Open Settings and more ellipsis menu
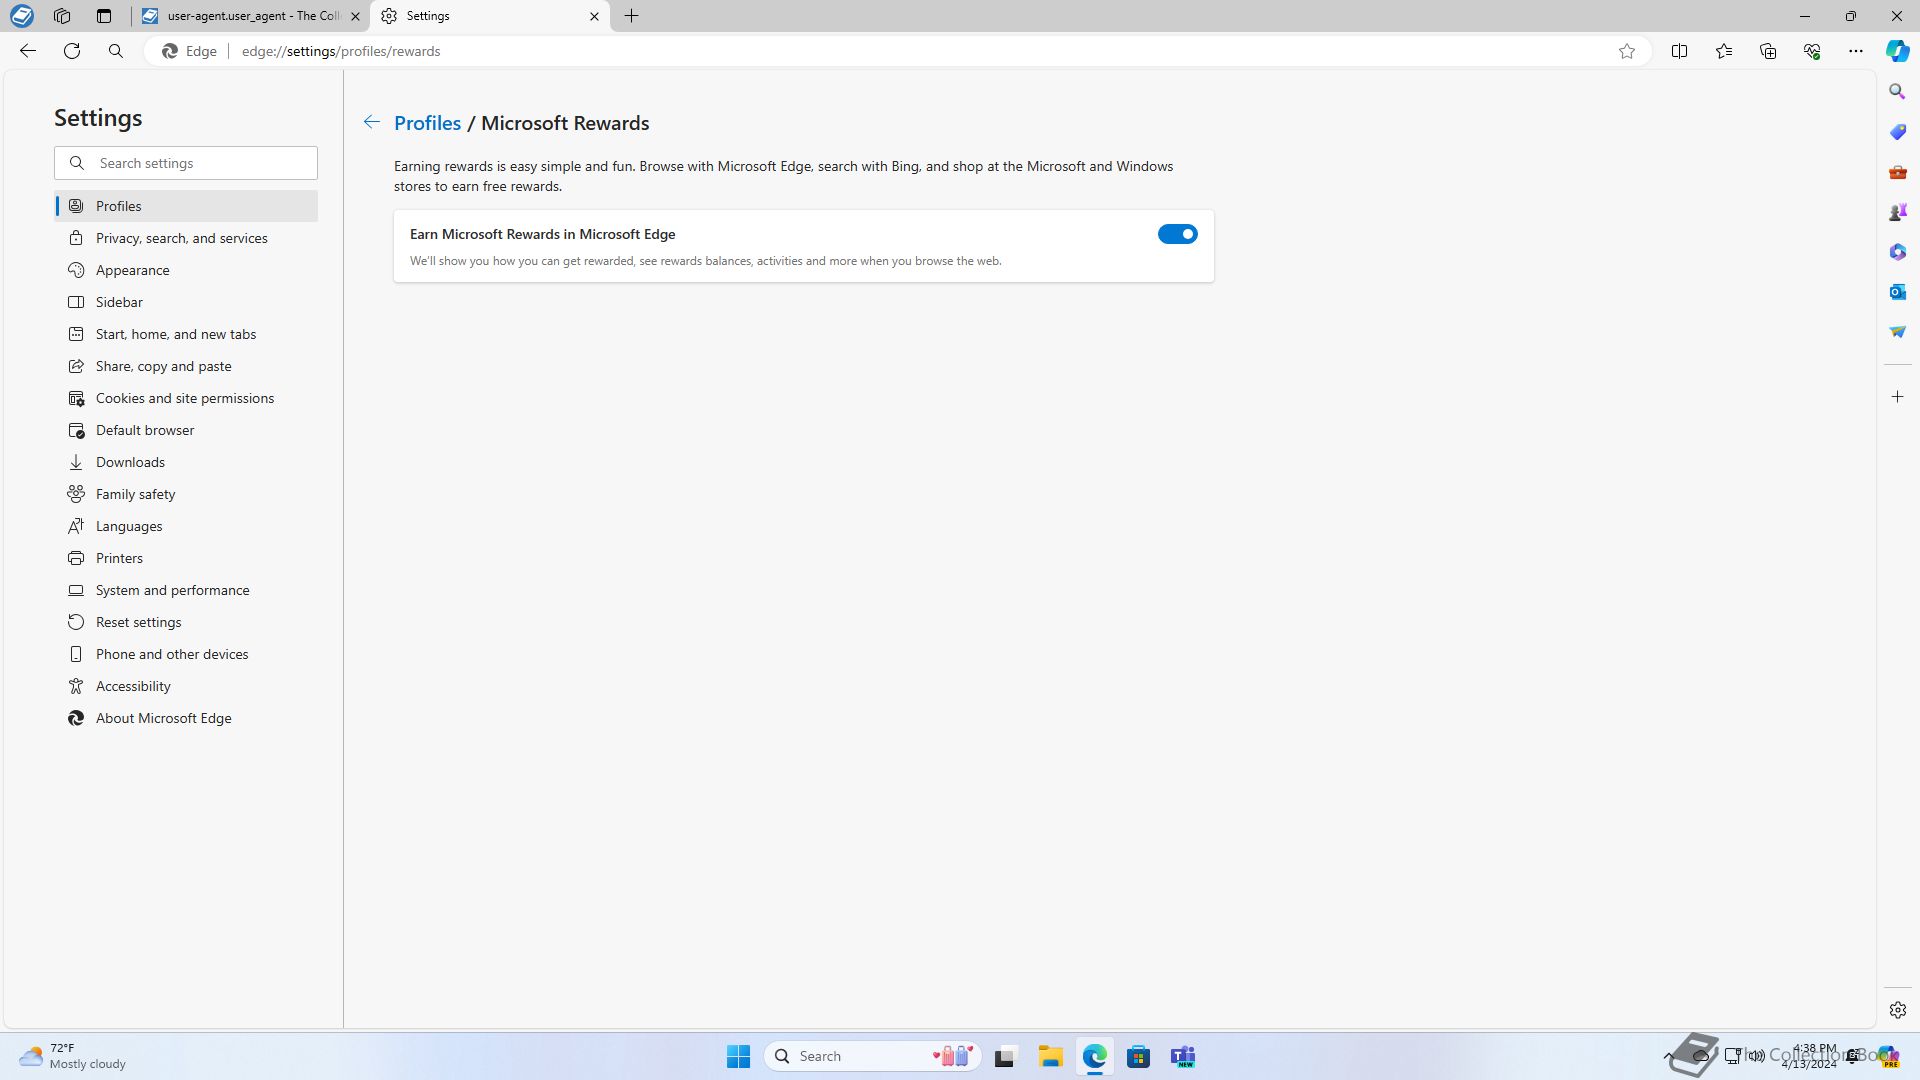 (1855, 51)
